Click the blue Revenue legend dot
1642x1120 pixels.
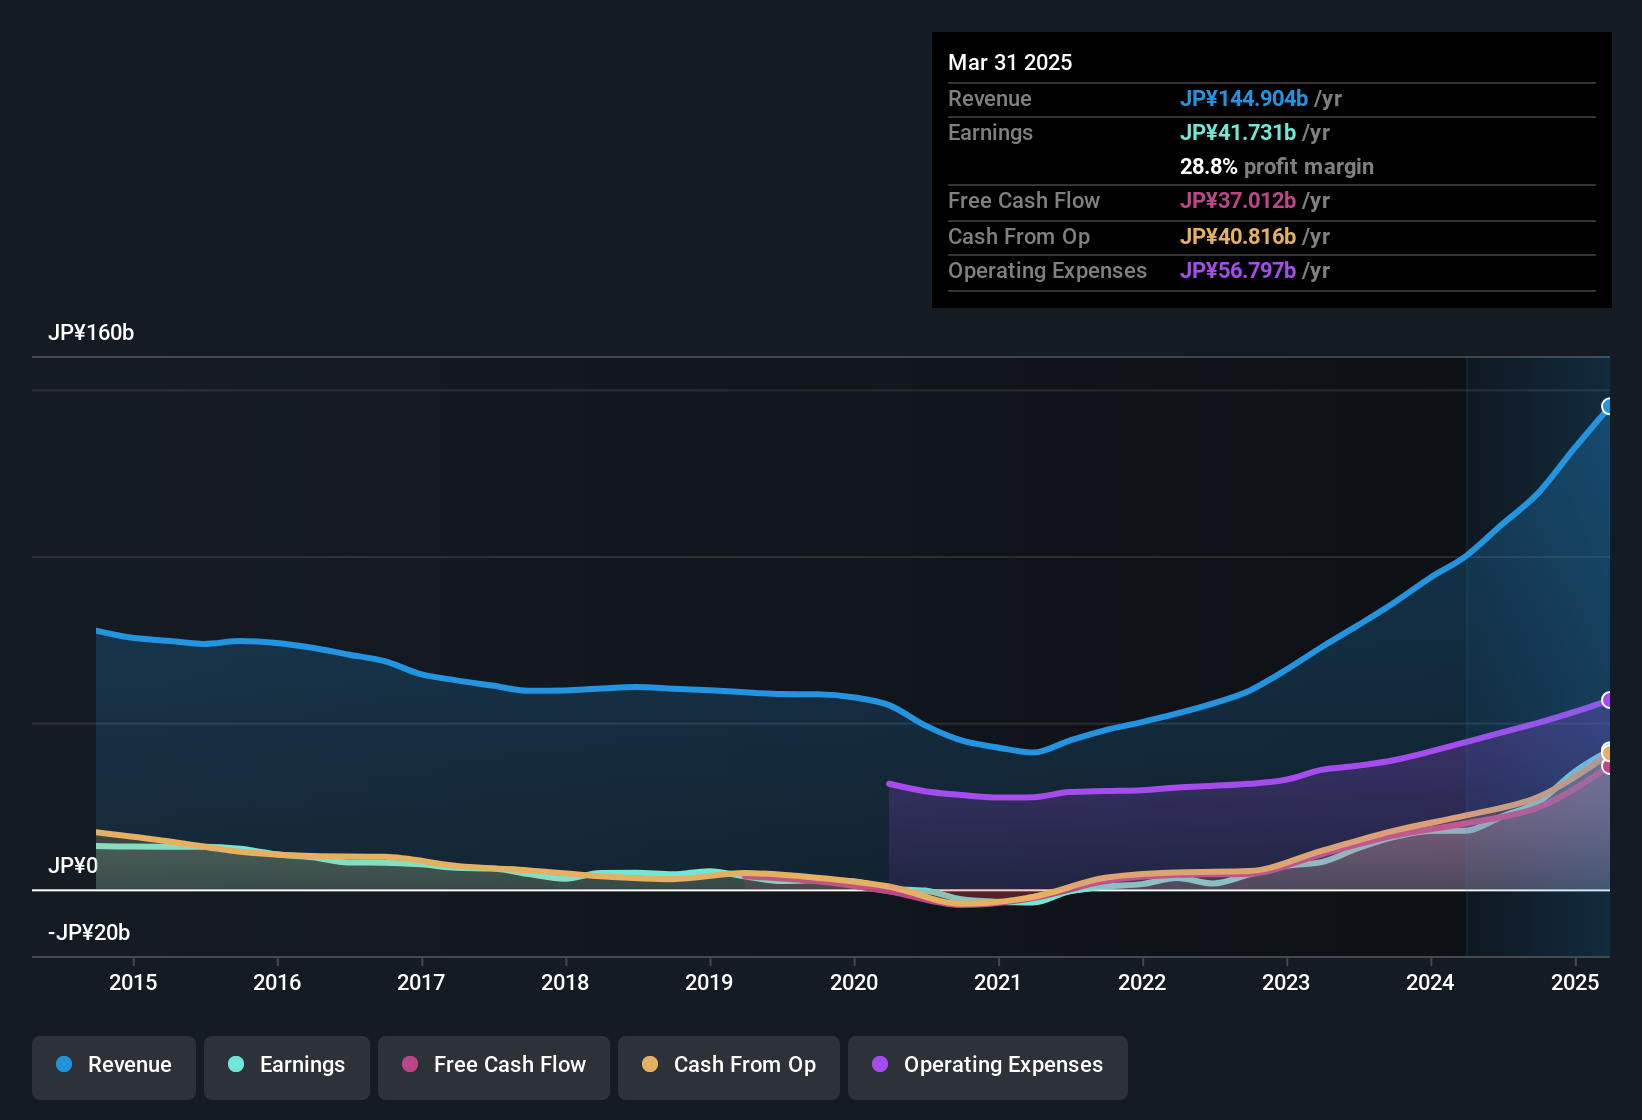point(64,1064)
